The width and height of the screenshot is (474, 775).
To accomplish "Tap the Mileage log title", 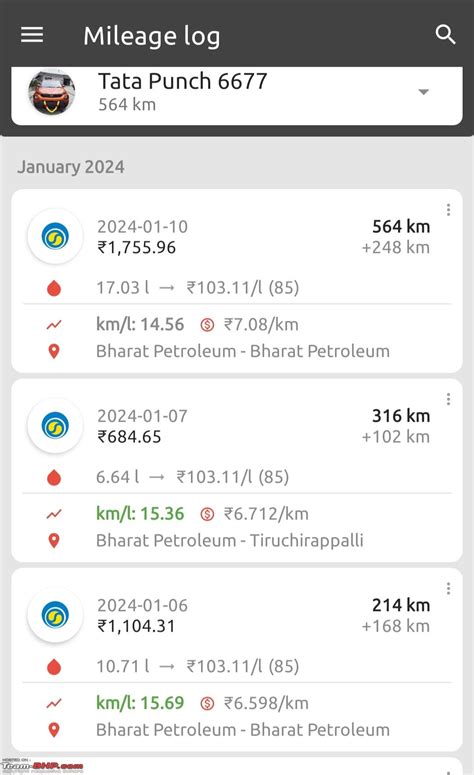I will [x=152, y=37].
